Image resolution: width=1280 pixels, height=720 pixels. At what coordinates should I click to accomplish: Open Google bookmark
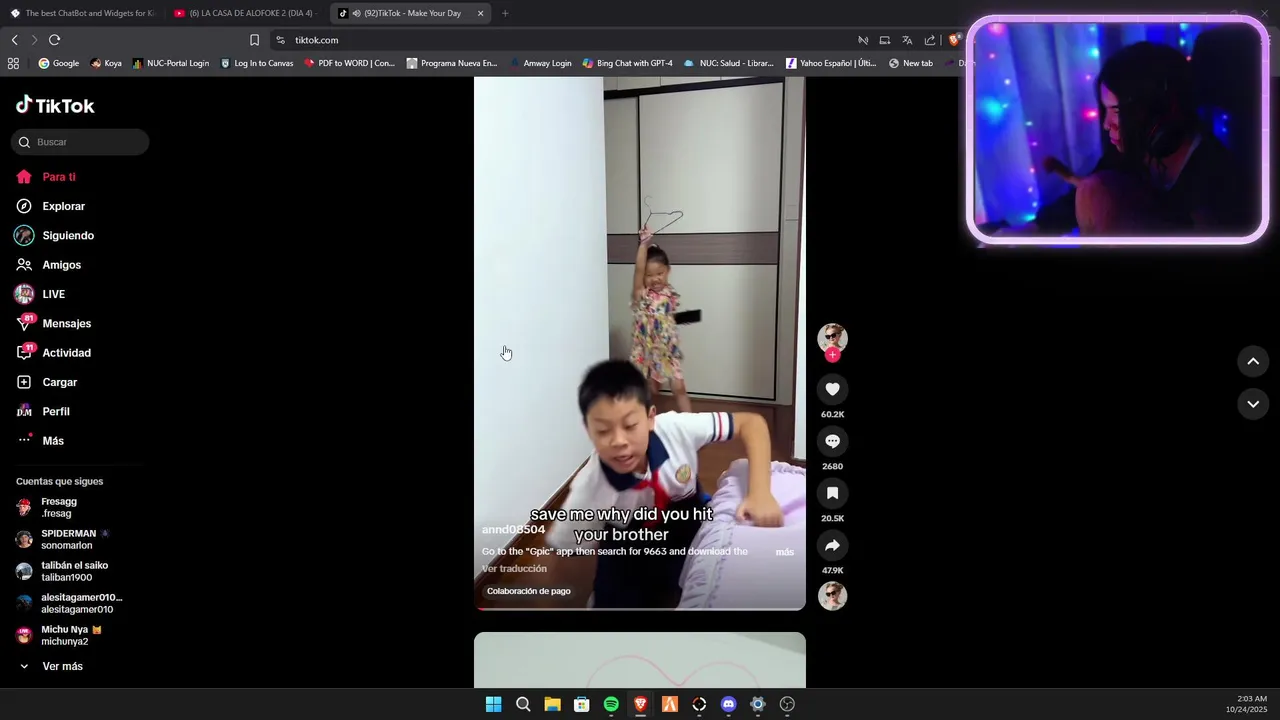(x=58, y=63)
